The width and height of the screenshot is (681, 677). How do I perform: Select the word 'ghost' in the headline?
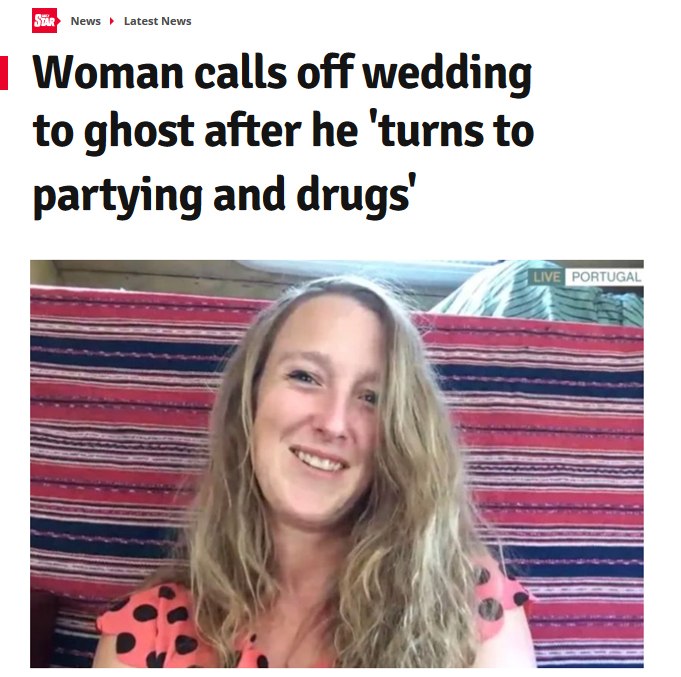coord(139,132)
